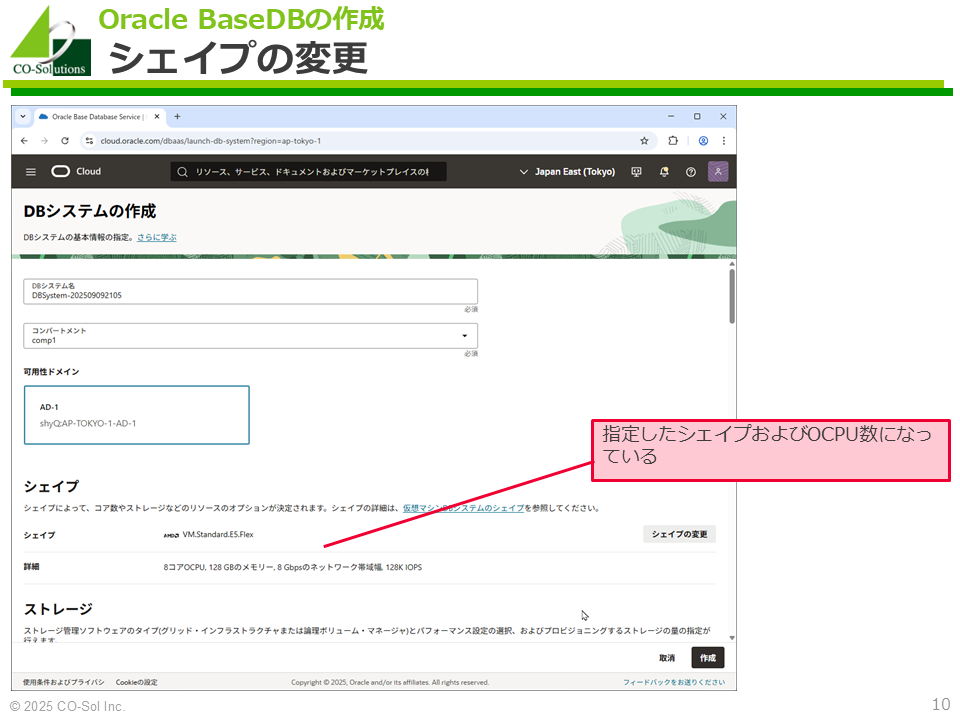Screen dimensions: 960x720
Task: Click the シェイプの変更 button
Action: [680, 534]
